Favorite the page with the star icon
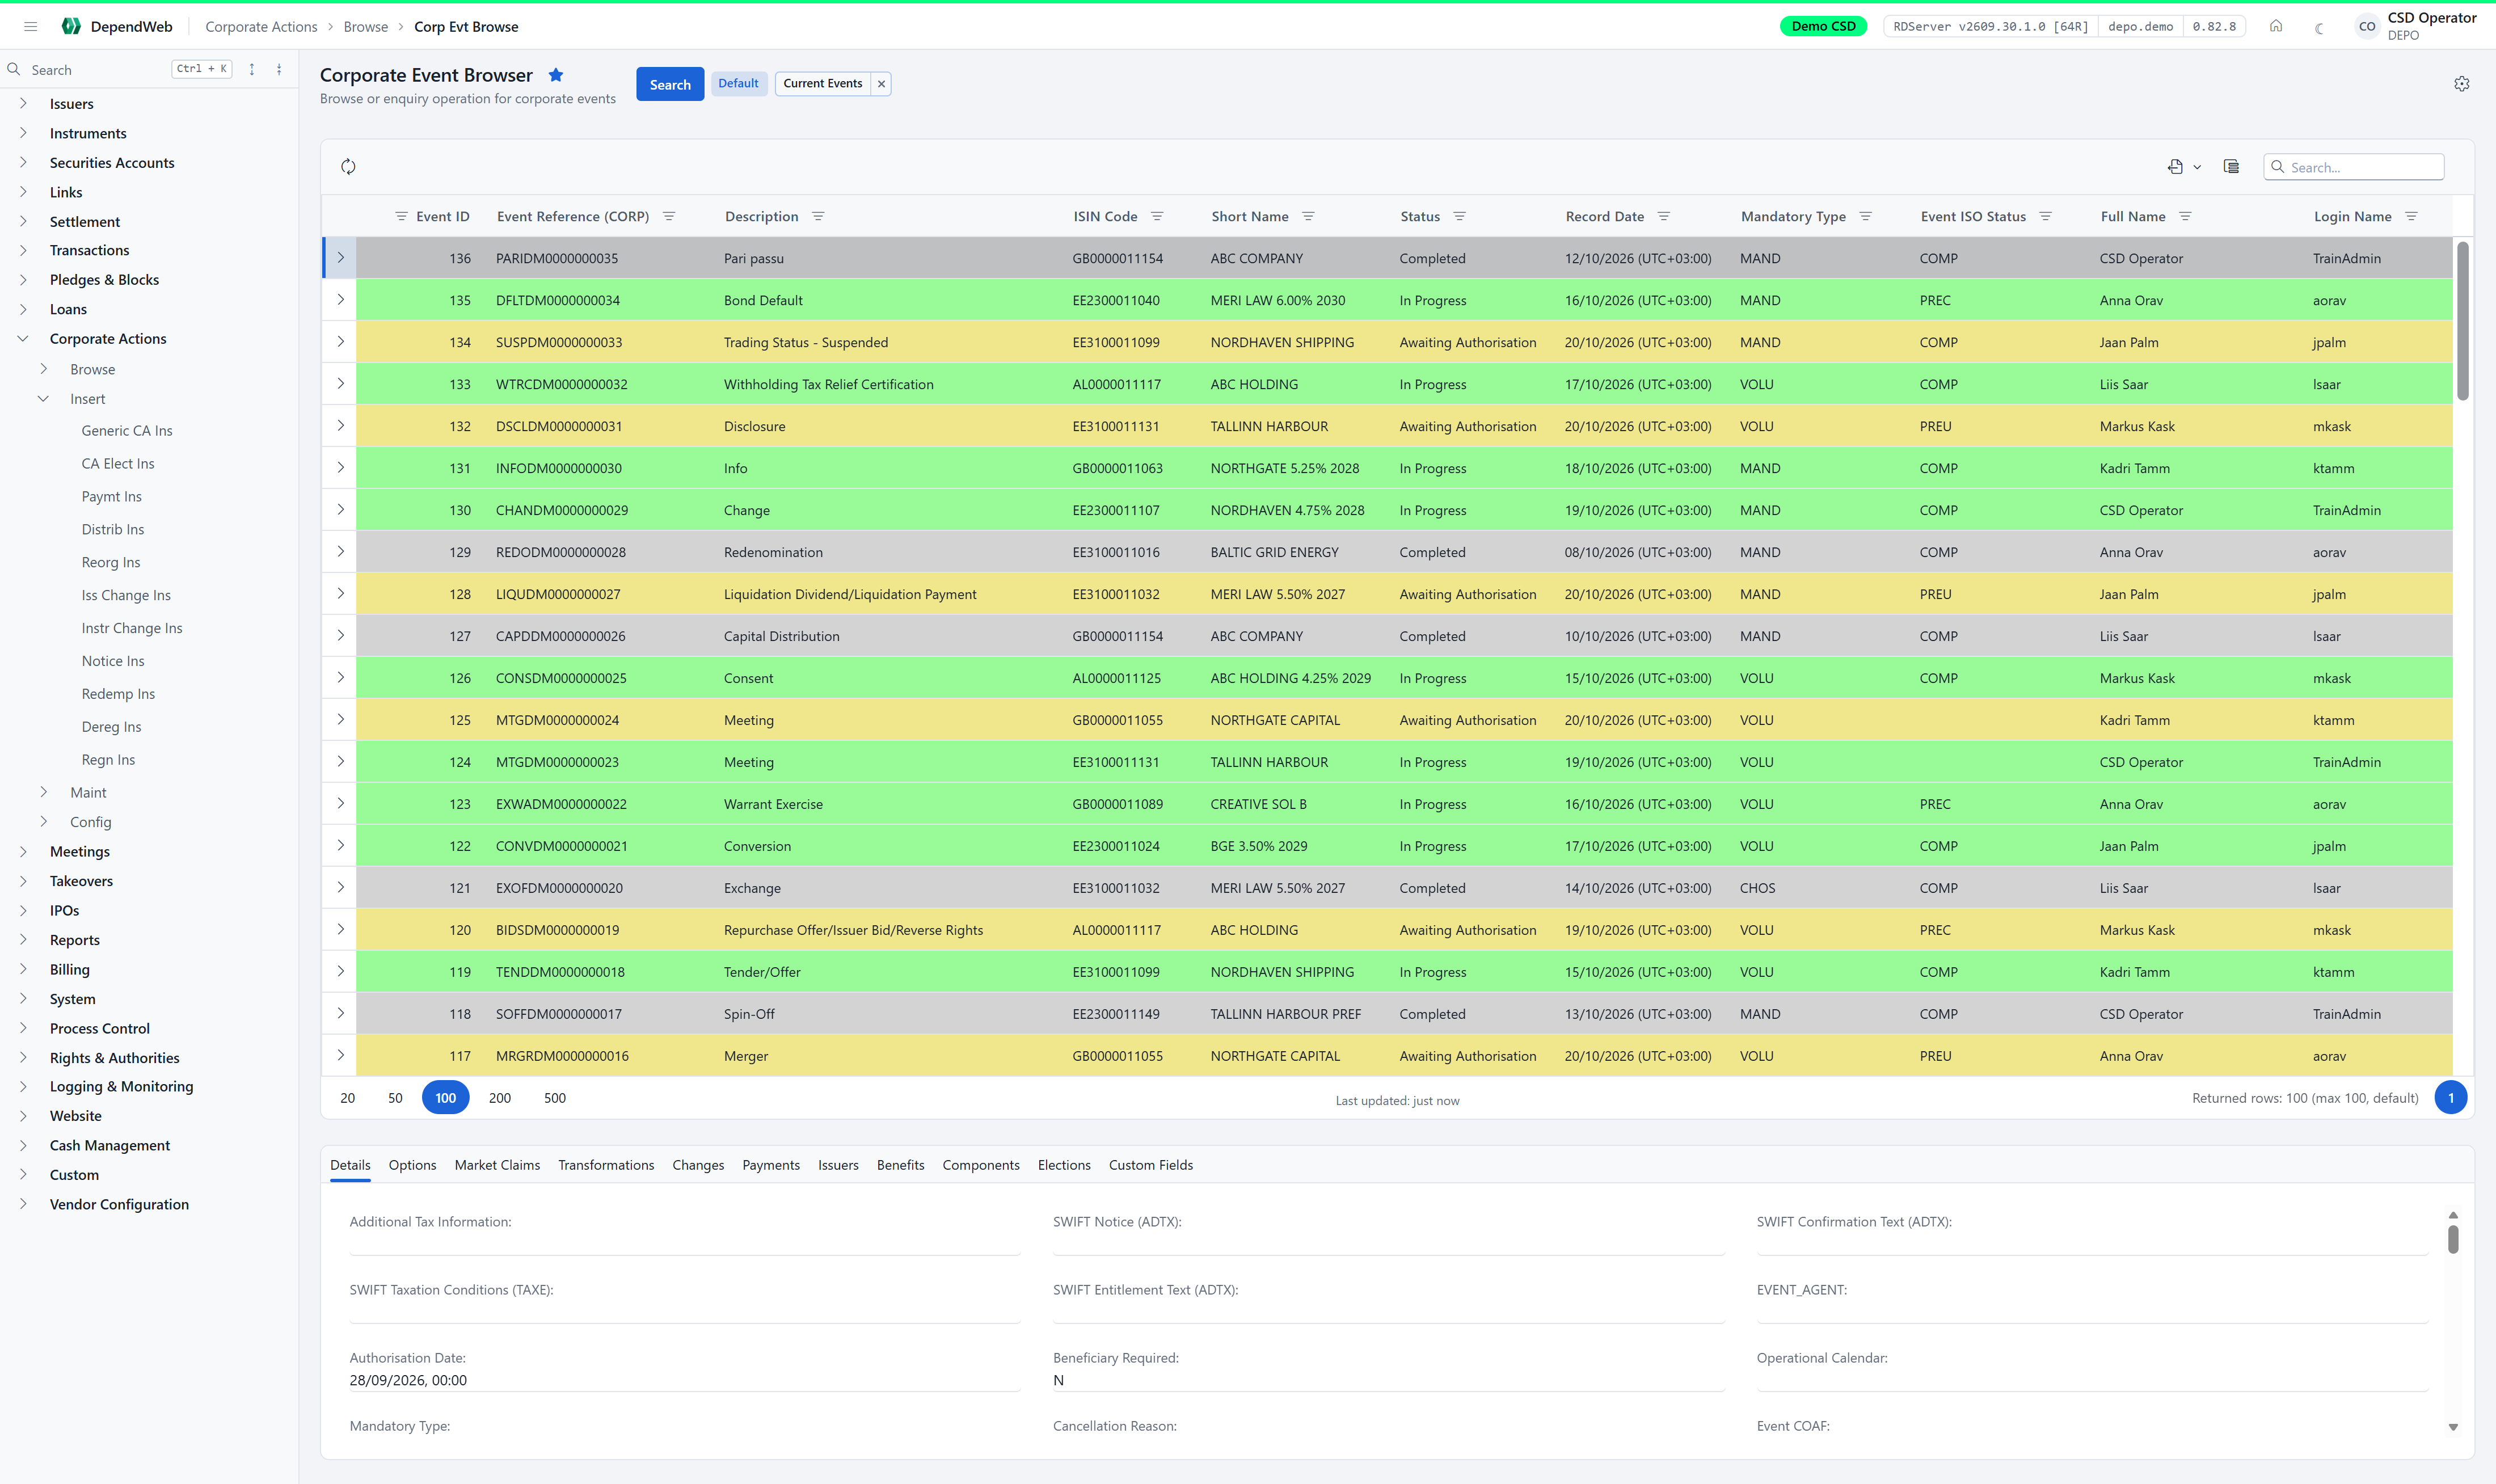This screenshot has height=1484, width=2496. point(556,75)
